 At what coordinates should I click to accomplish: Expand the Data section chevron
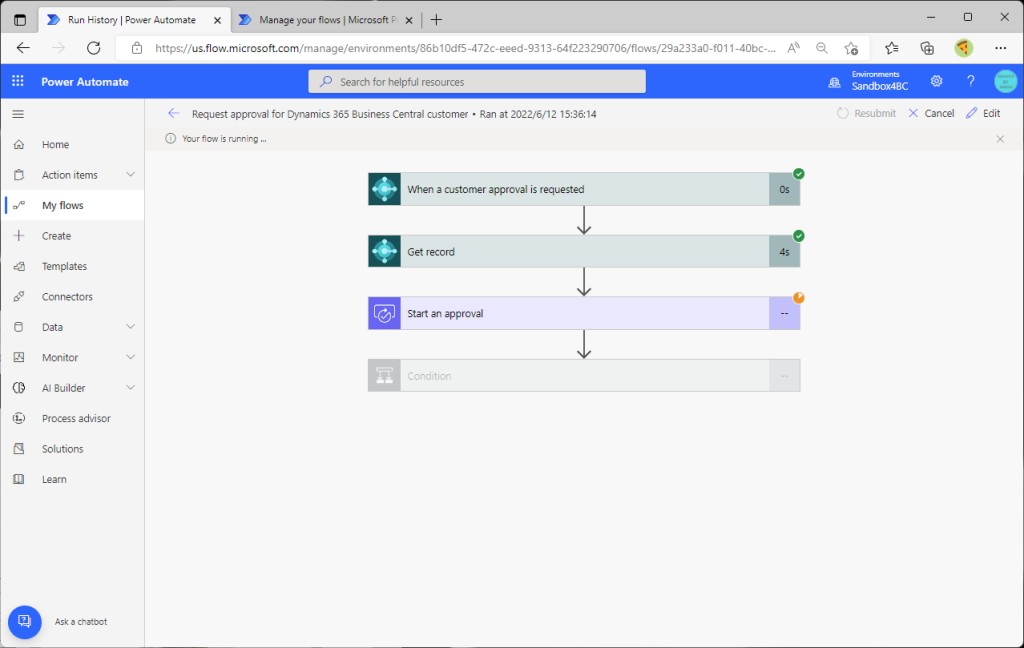click(130, 327)
